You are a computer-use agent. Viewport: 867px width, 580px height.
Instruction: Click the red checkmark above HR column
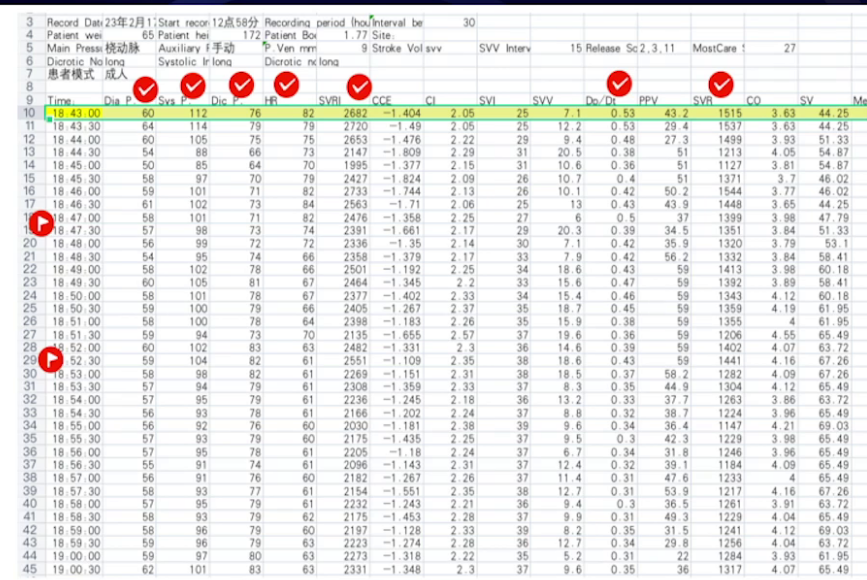tap(287, 86)
